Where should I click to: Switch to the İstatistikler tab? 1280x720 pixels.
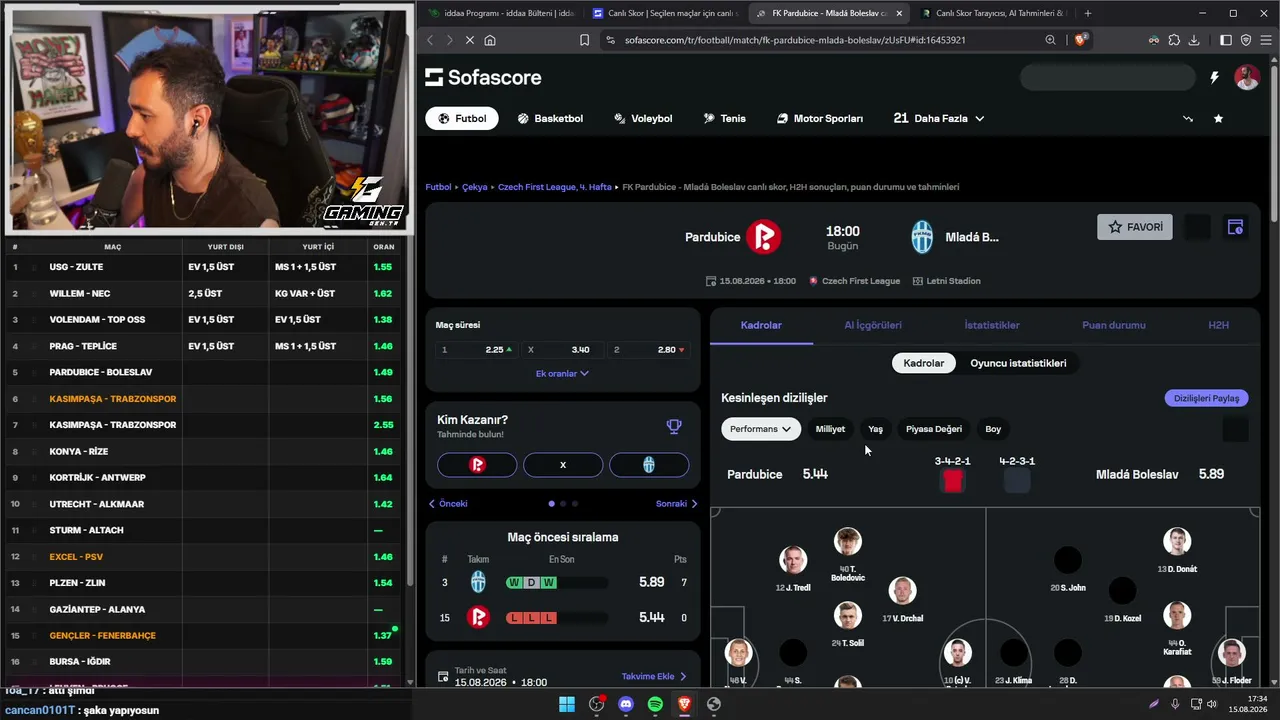pyautogui.click(x=992, y=325)
